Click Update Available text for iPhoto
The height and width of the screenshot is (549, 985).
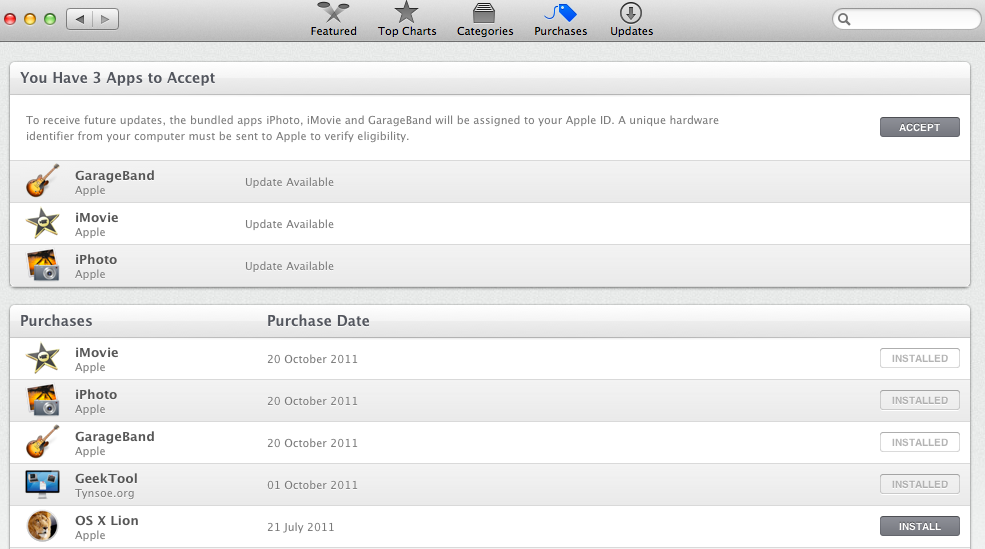[289, 266]
